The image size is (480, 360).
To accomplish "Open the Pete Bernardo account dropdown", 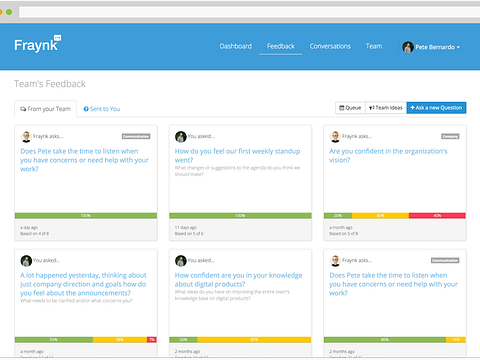I will click(x=431, y=47).
